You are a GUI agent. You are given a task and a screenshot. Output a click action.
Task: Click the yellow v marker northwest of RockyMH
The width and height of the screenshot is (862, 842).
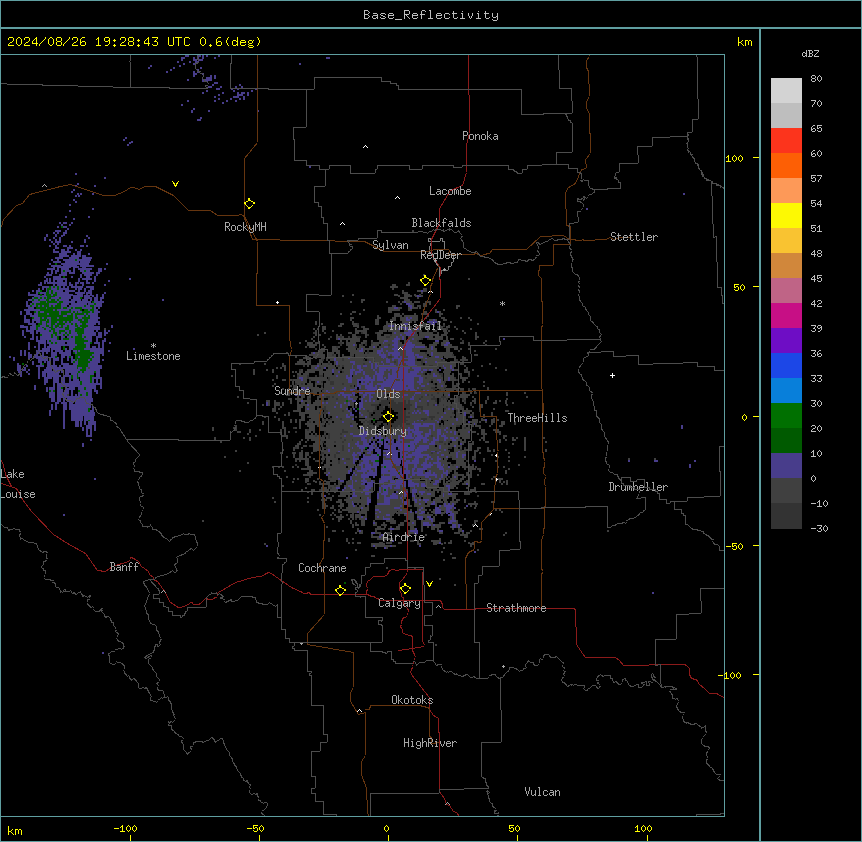coord(175,184)
